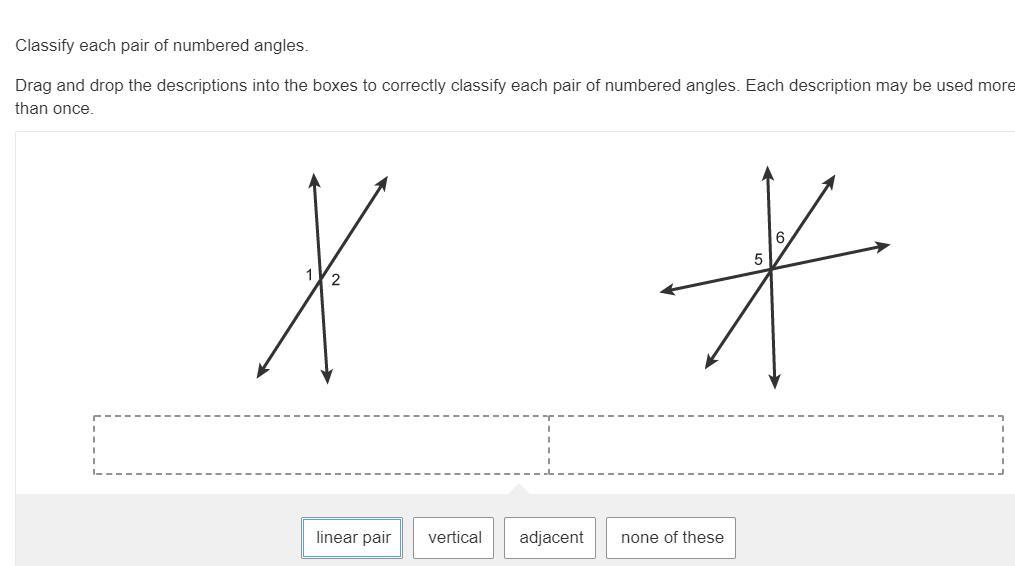This screenshot has width=1015, height=566.
Task: Click the angle label 1
Action: [x=309, y=274]
